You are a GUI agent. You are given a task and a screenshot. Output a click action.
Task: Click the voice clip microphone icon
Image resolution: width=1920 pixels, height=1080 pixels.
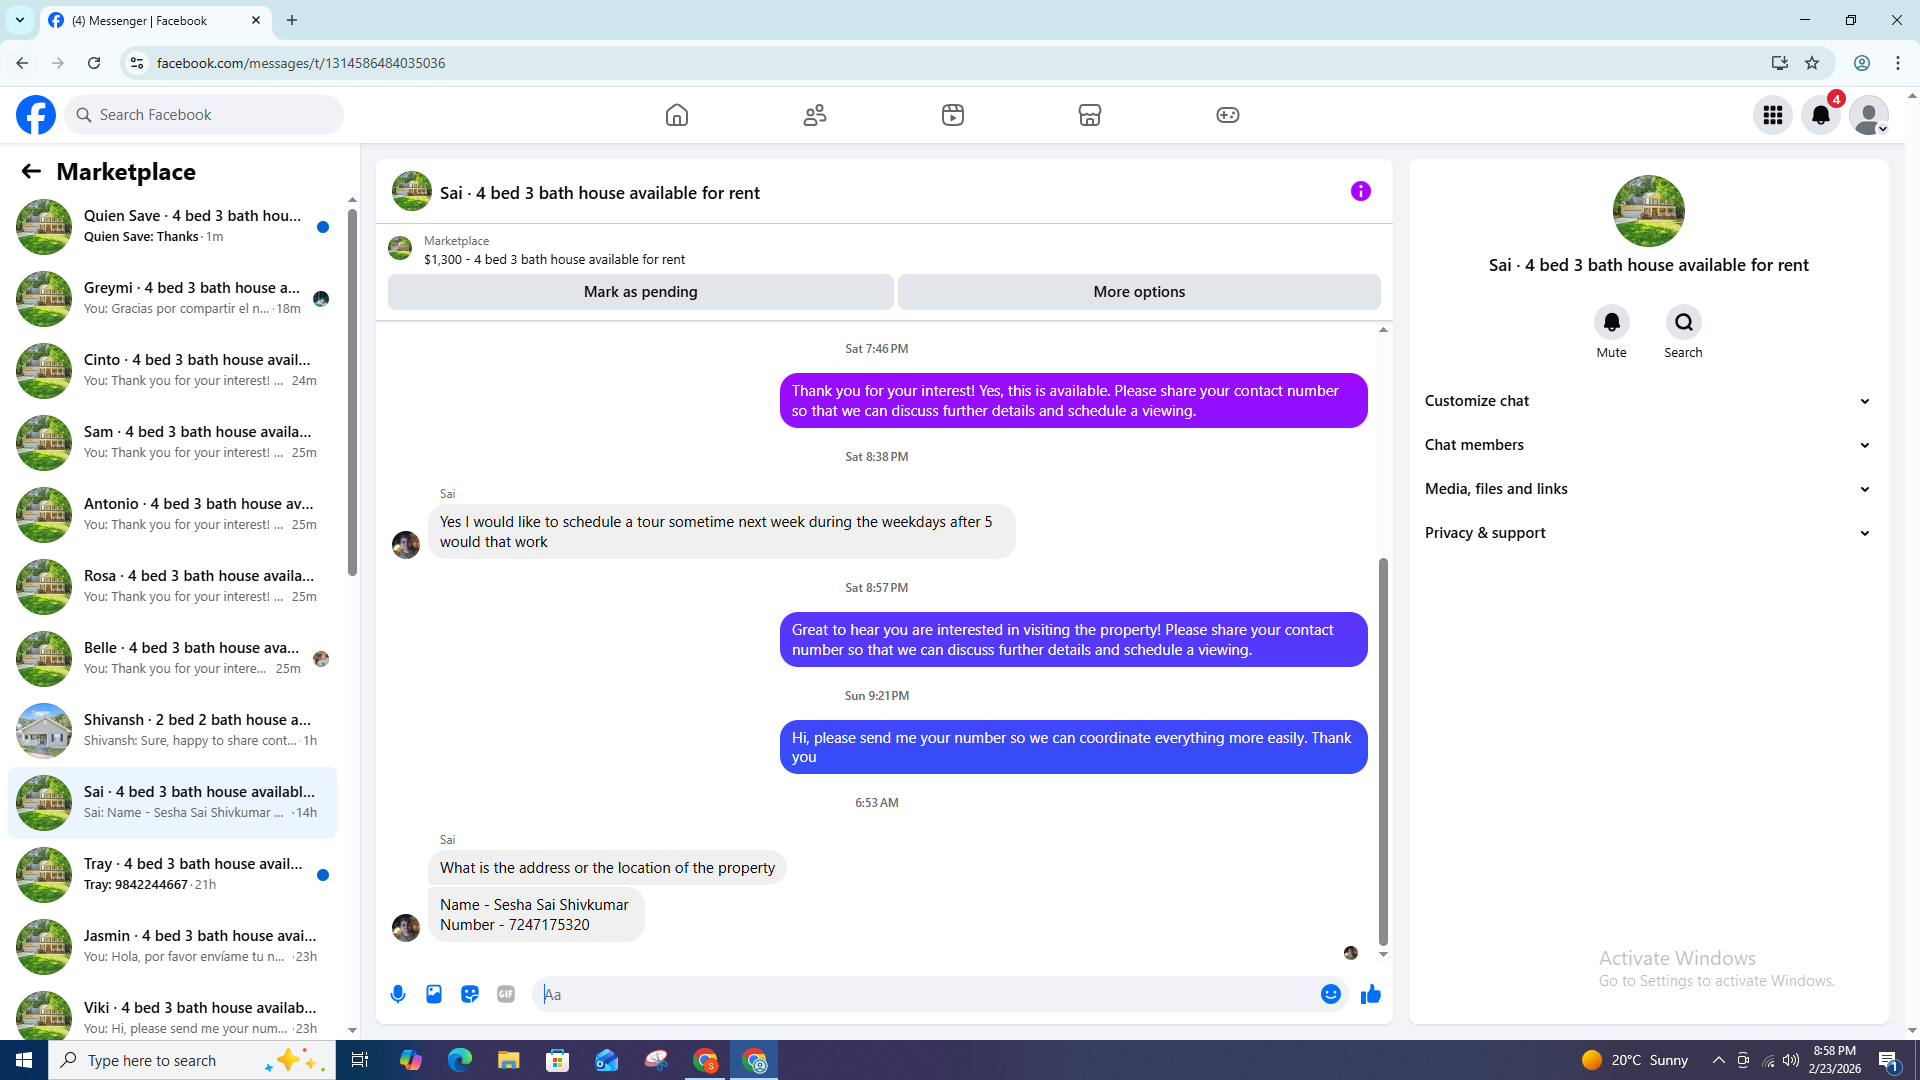click(398, 994)
